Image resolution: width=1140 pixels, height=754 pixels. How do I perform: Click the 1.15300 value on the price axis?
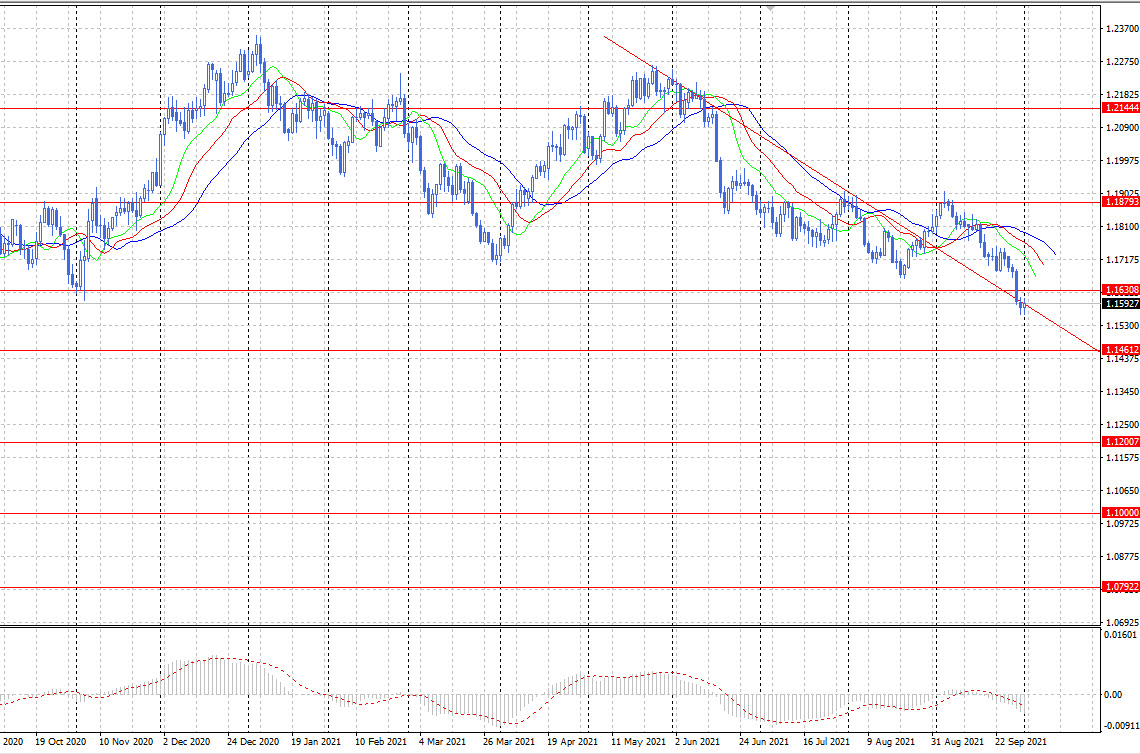point(1122,326)
